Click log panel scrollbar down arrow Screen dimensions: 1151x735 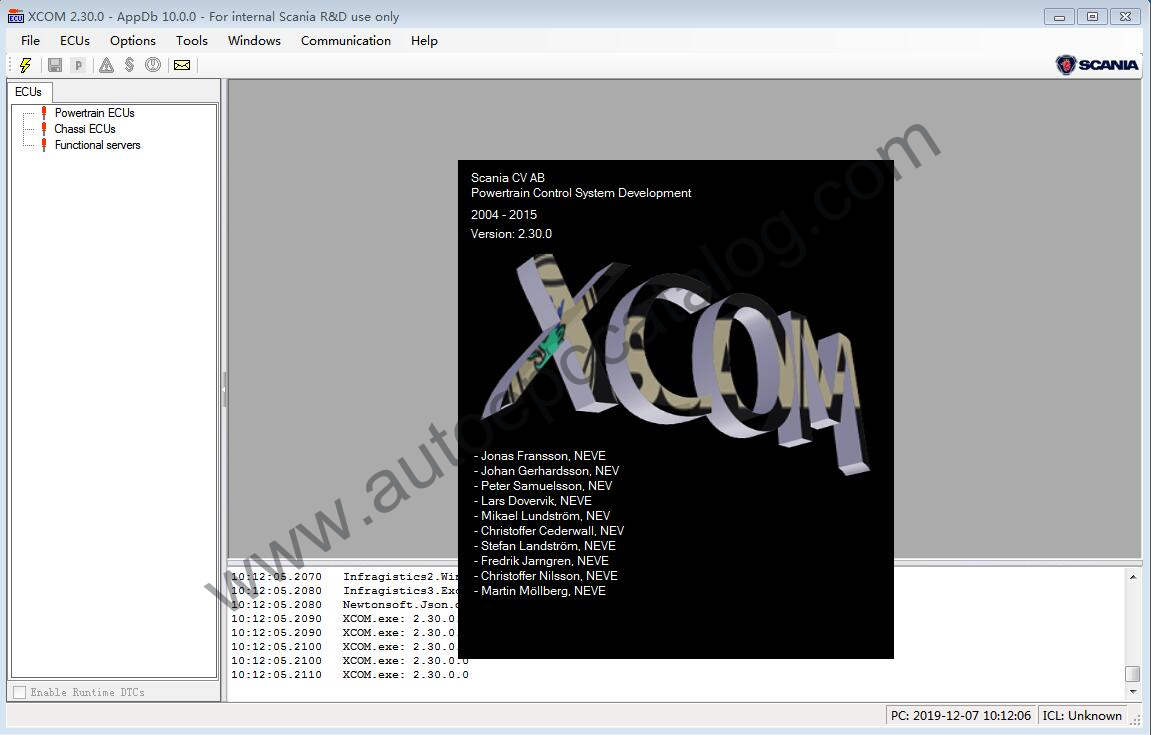click(1133, 691)
